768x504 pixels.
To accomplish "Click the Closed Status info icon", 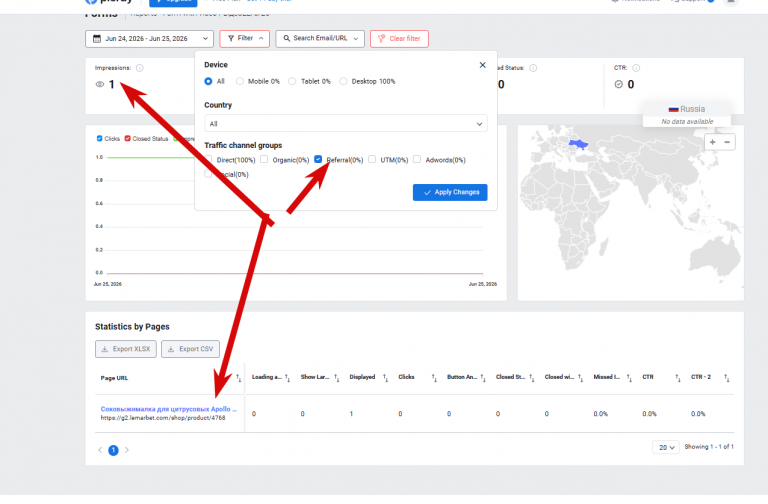I will (533, 68).
